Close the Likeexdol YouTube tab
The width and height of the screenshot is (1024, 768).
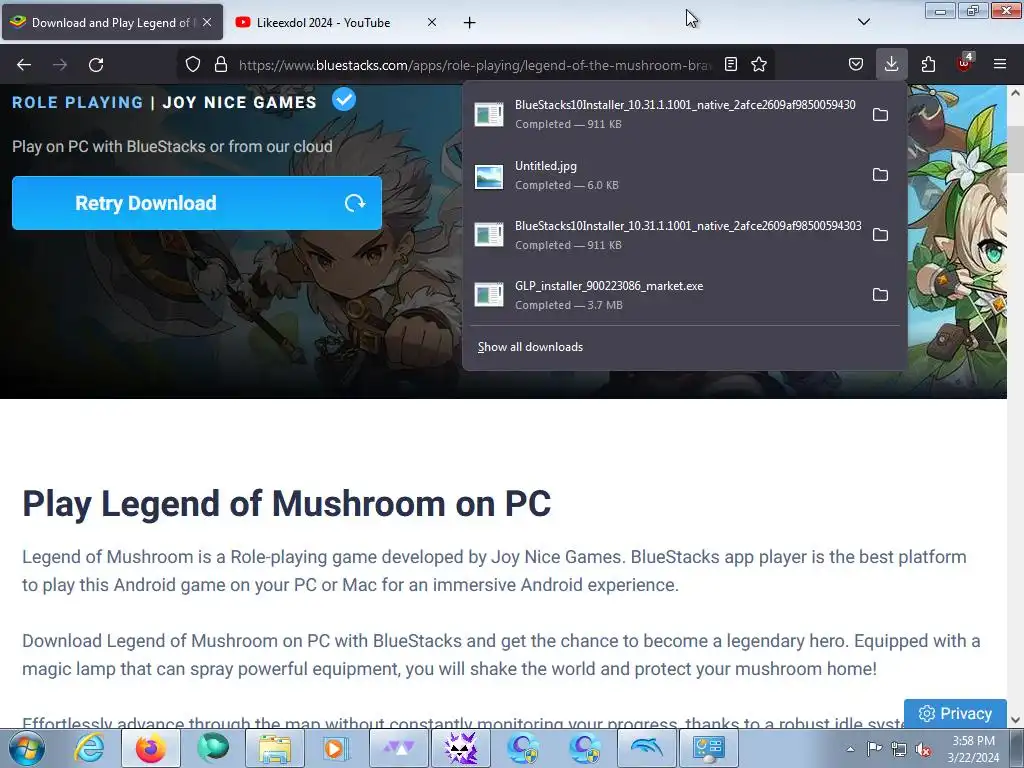(432, 22)
